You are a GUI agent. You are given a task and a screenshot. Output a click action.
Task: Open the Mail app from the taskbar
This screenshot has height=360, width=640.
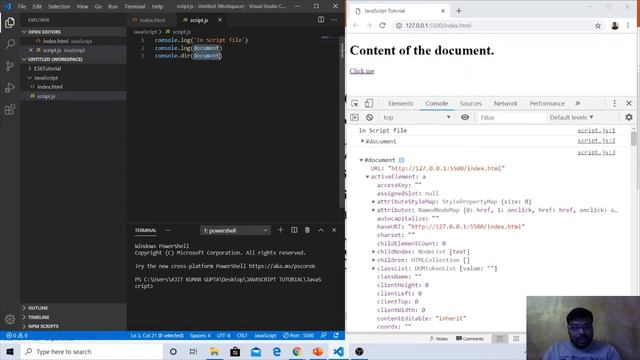click(256, 351)
